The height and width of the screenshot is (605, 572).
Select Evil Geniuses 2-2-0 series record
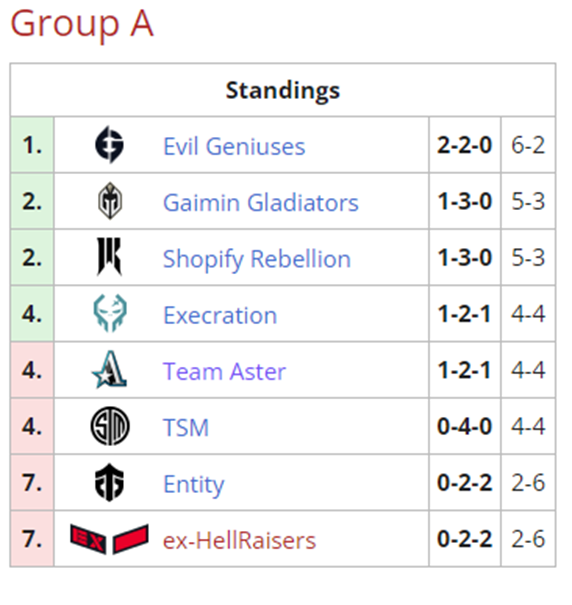pyautogui.click(x=465, y=145)
